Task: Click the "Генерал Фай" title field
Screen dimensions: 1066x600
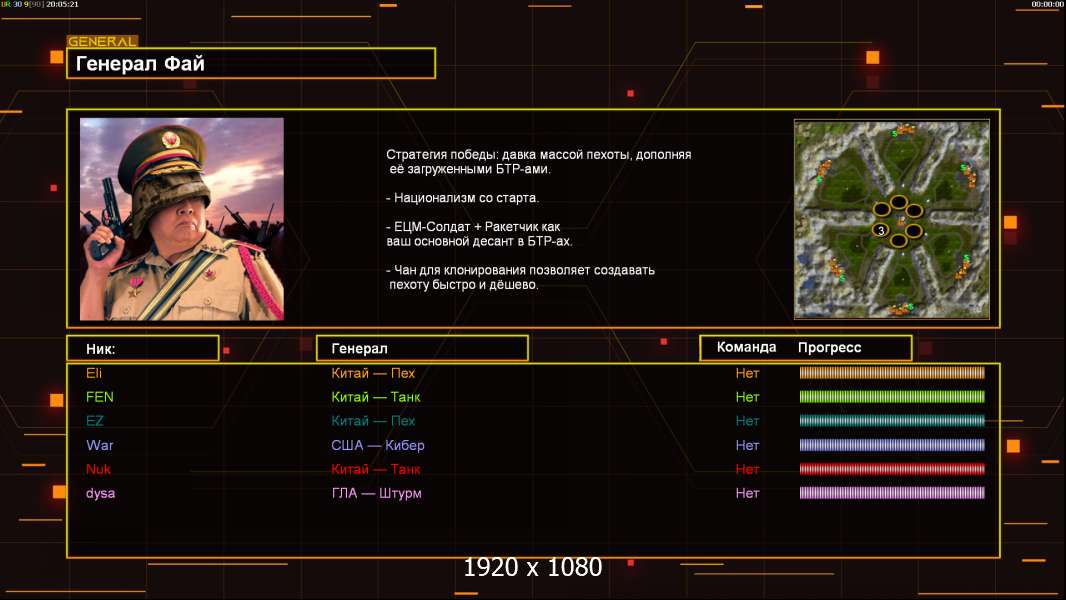Action: (251, 63)
